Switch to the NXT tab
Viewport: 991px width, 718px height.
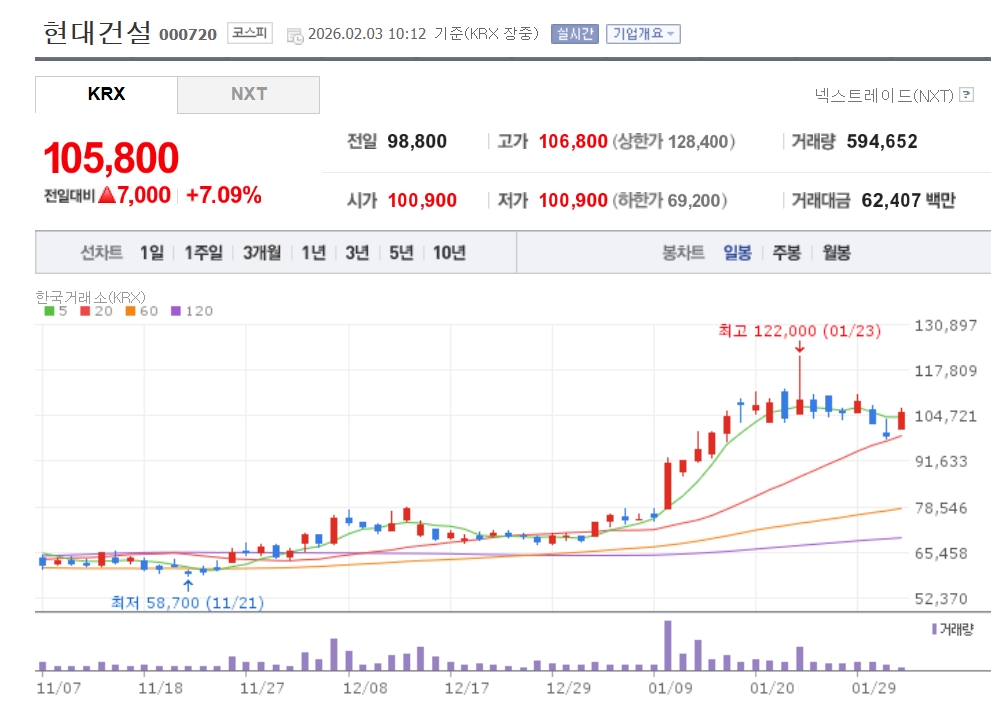[249, 94]
